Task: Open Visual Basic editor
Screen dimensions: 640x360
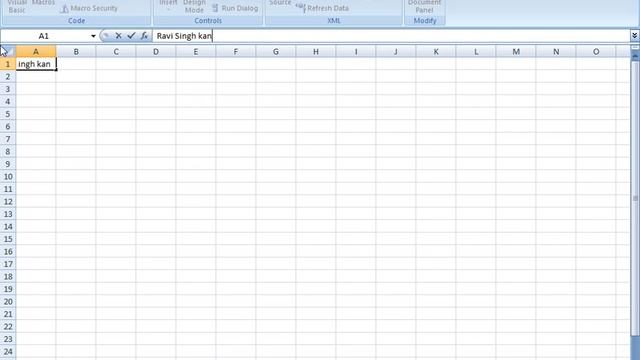Action: pos(17,6)
